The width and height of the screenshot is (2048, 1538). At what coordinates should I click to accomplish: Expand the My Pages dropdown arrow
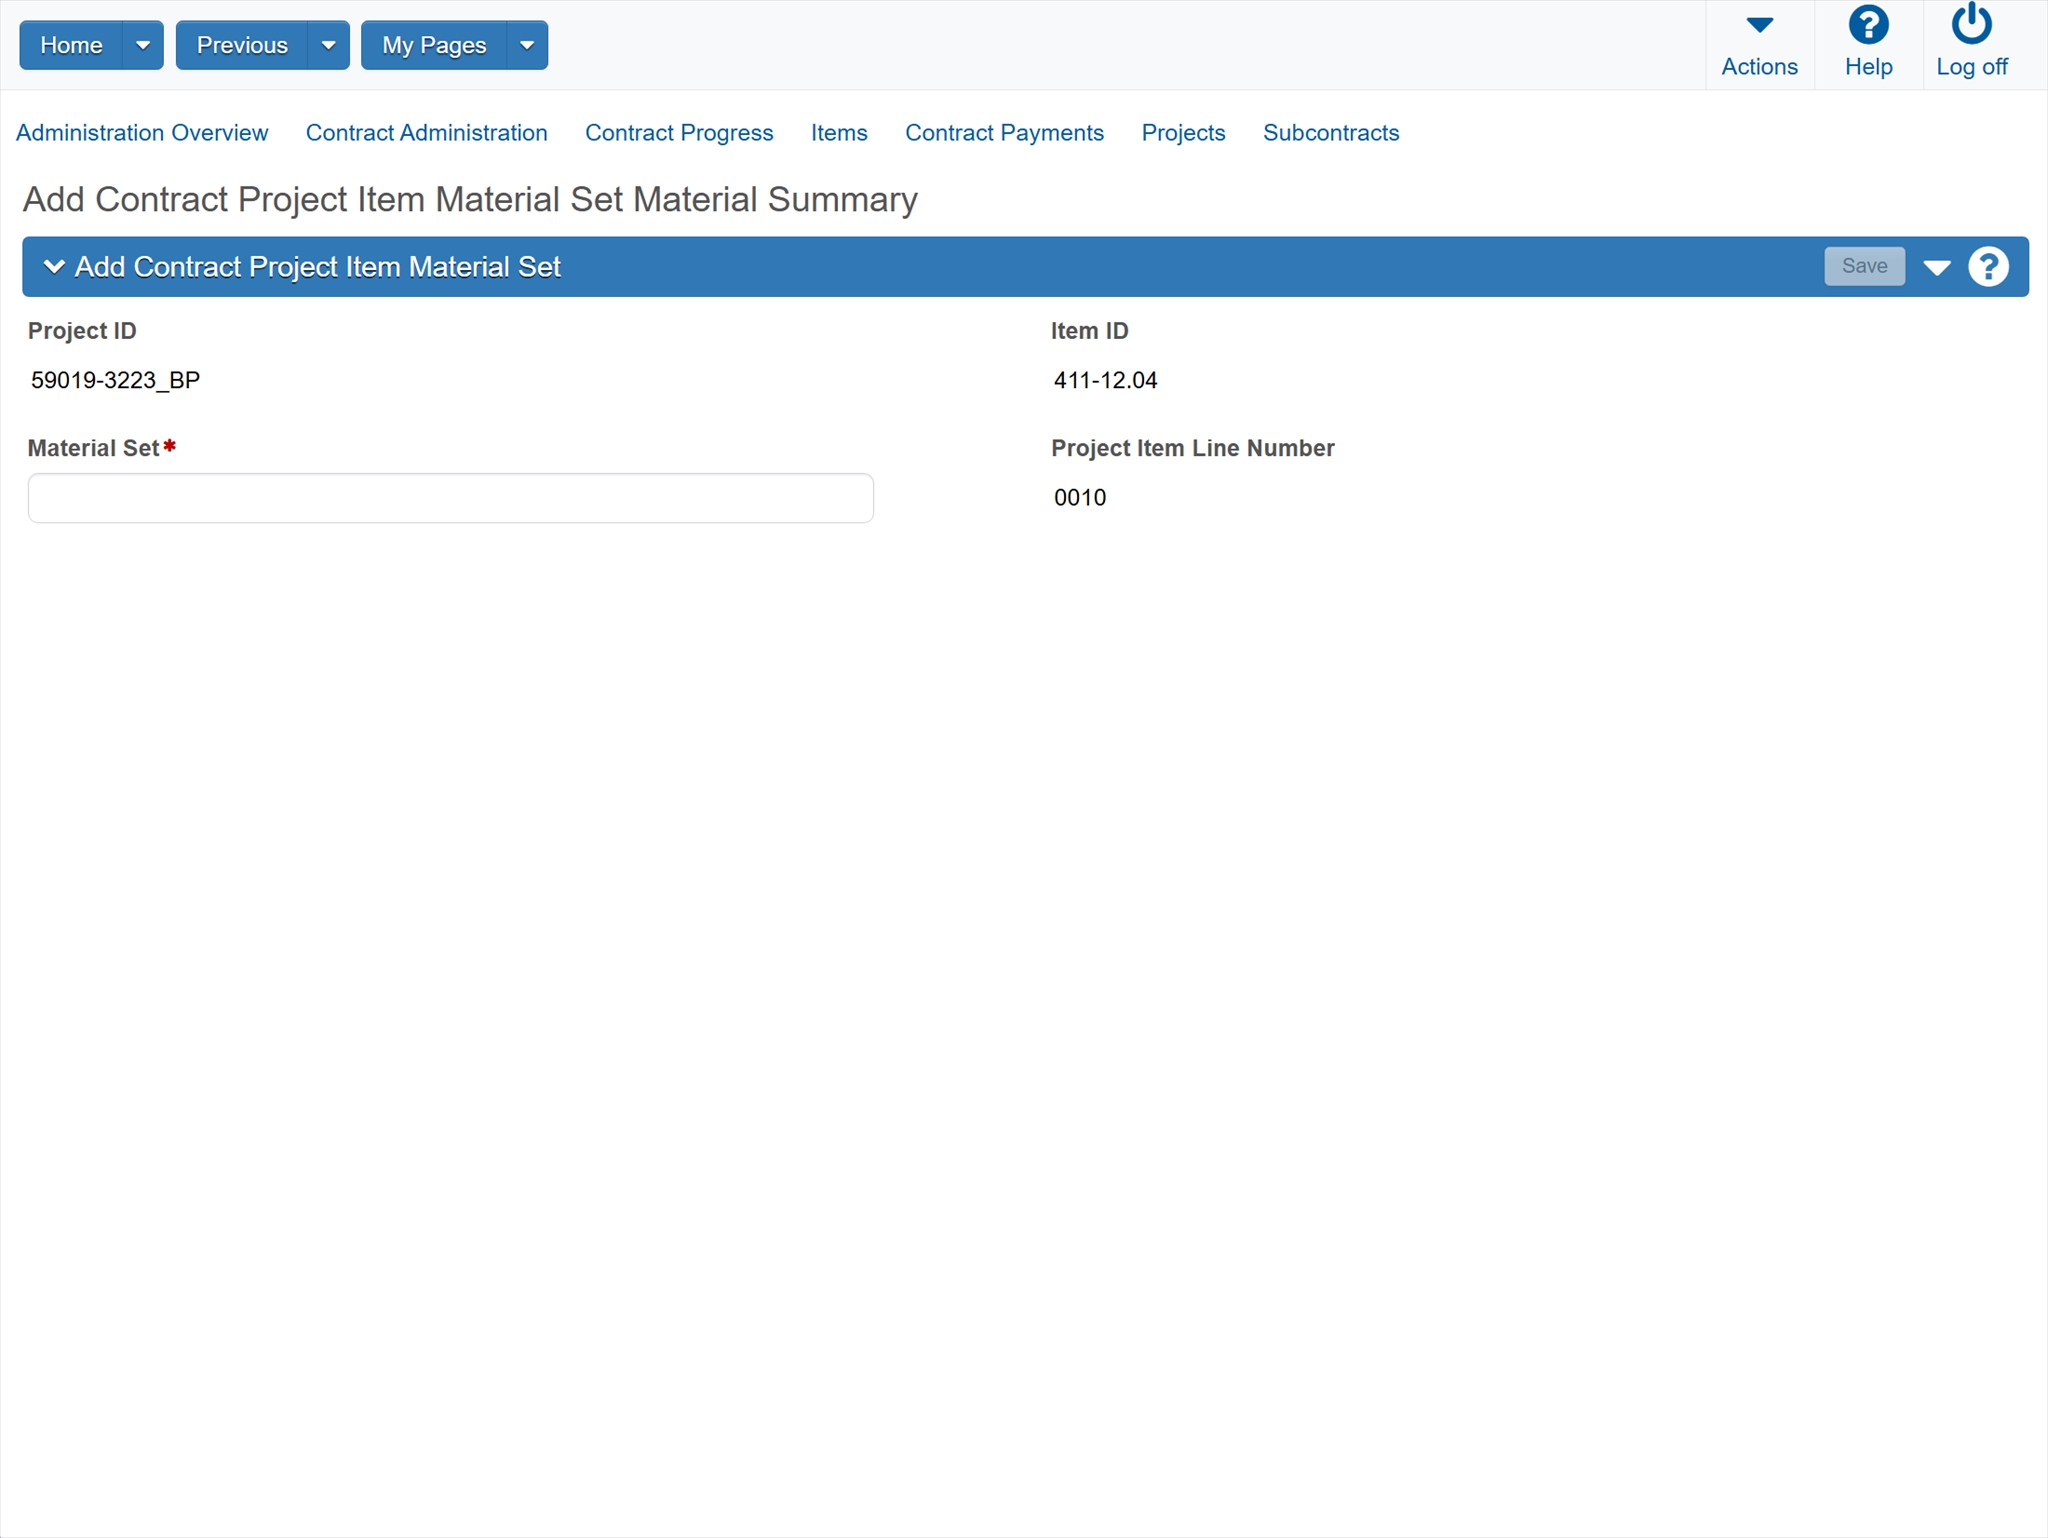coord(527,46)
